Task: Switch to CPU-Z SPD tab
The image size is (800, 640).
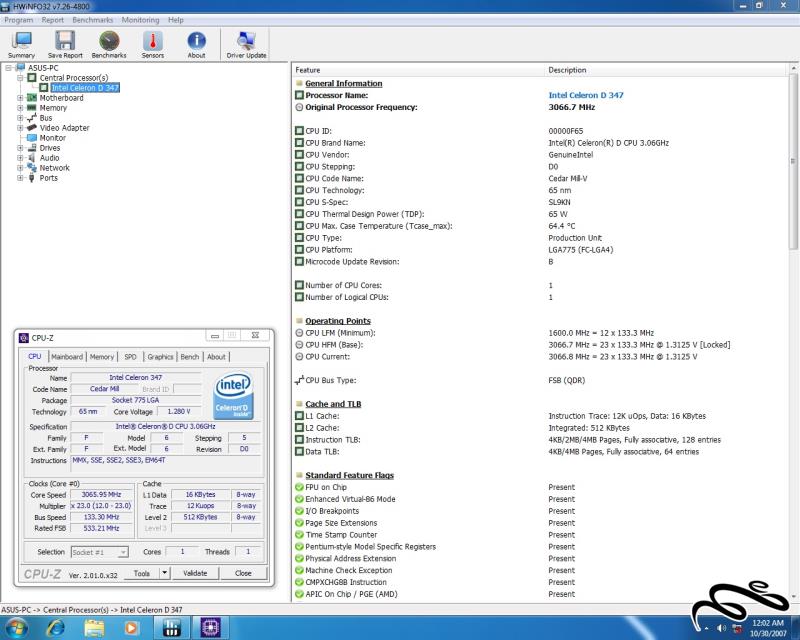Action: 131,357
